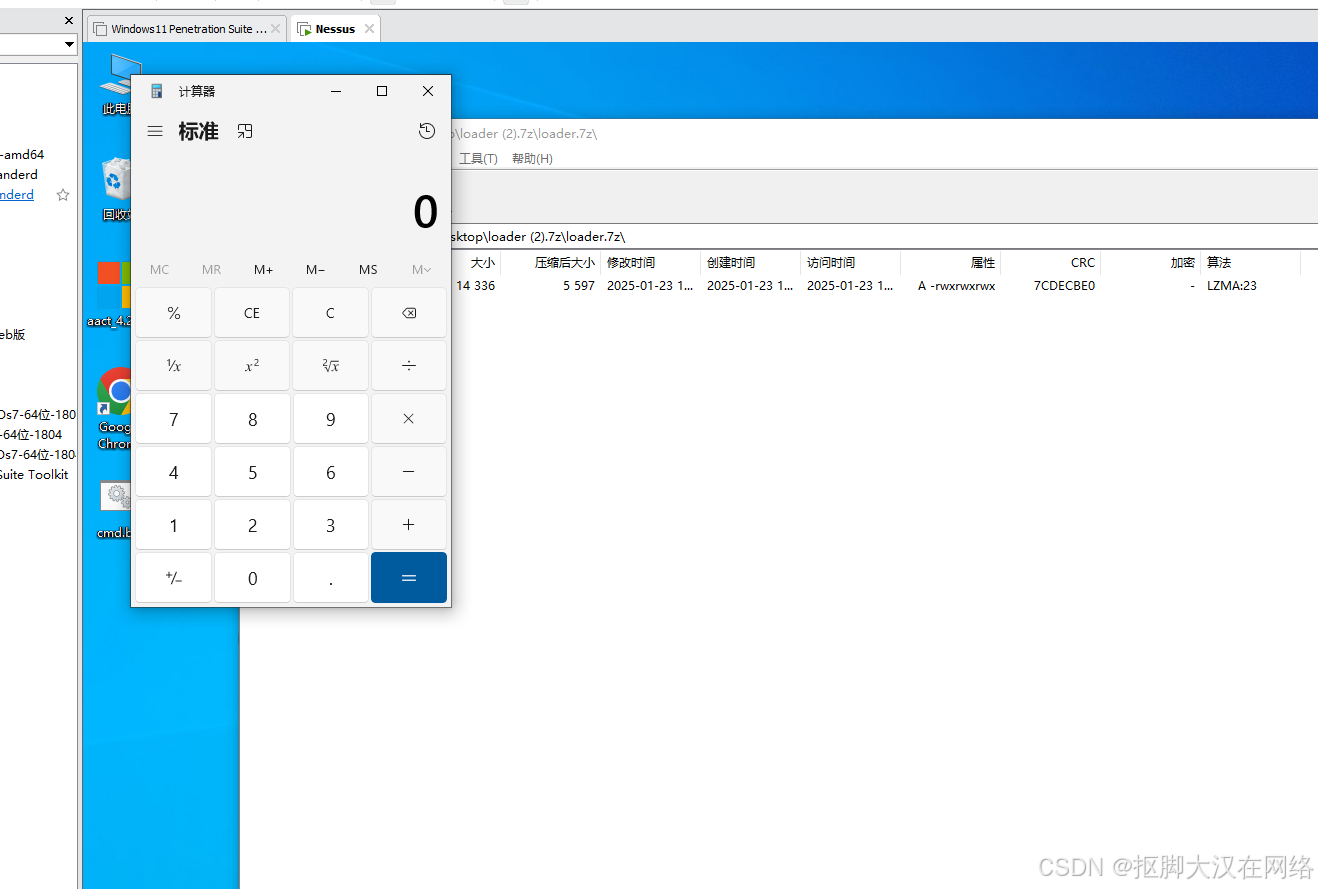Click the calculator app title icon
Image resolution: width=1318 pixels, height=889 pixels.
[156, 91]
